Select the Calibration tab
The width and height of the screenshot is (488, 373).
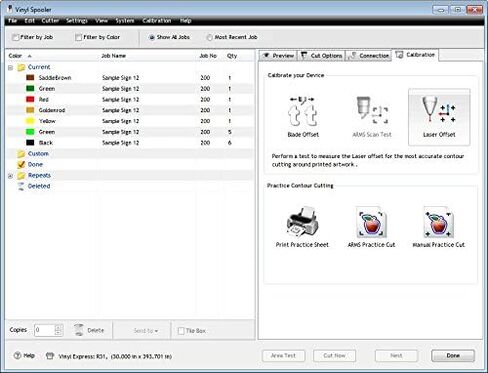click(415, 55)
